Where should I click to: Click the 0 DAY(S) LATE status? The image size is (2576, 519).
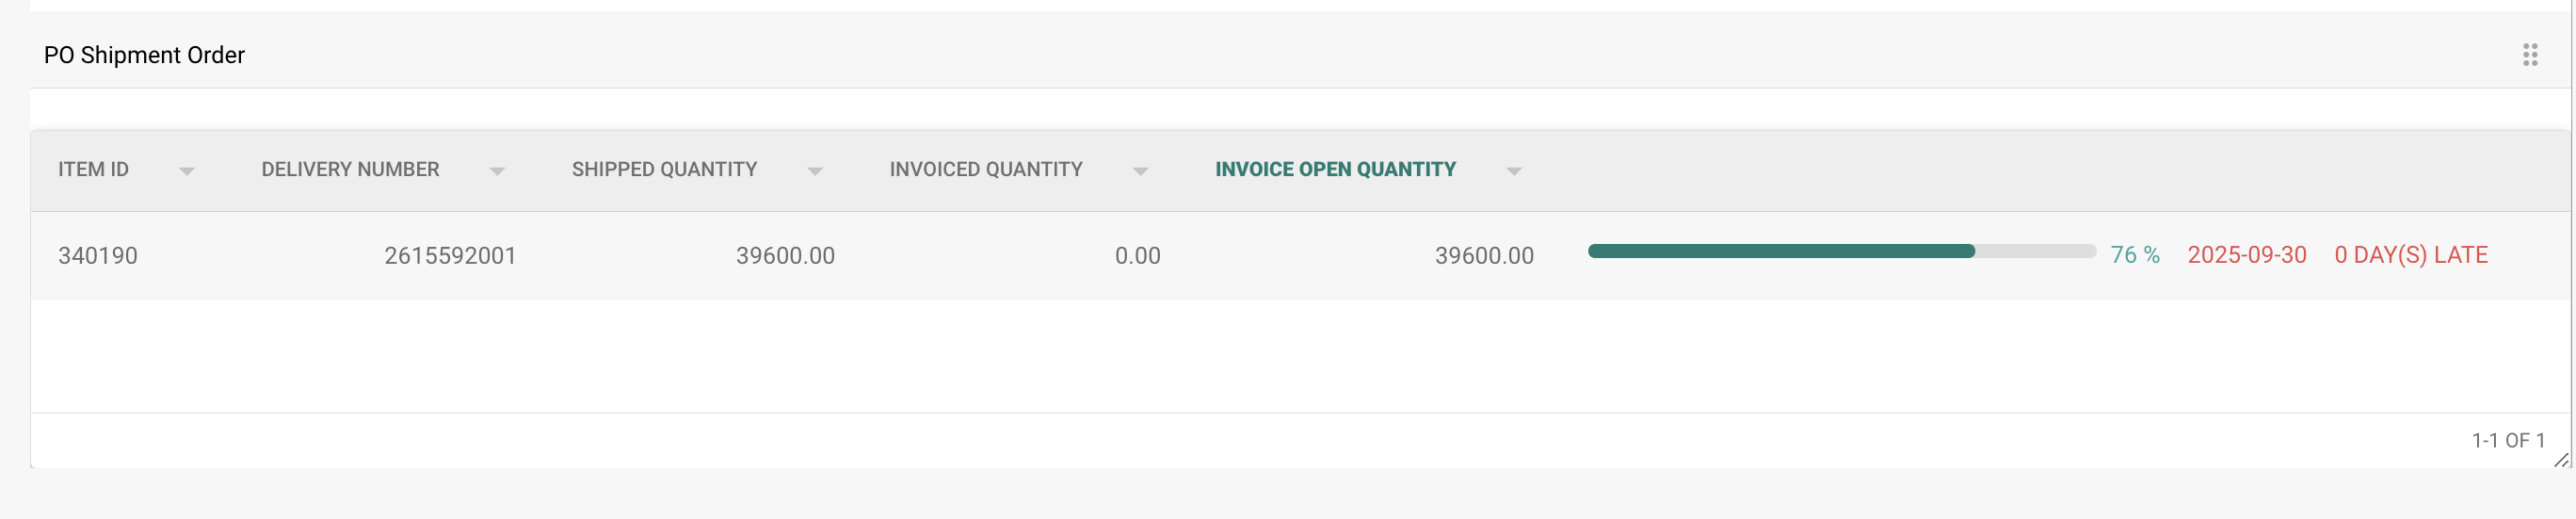2410,255
